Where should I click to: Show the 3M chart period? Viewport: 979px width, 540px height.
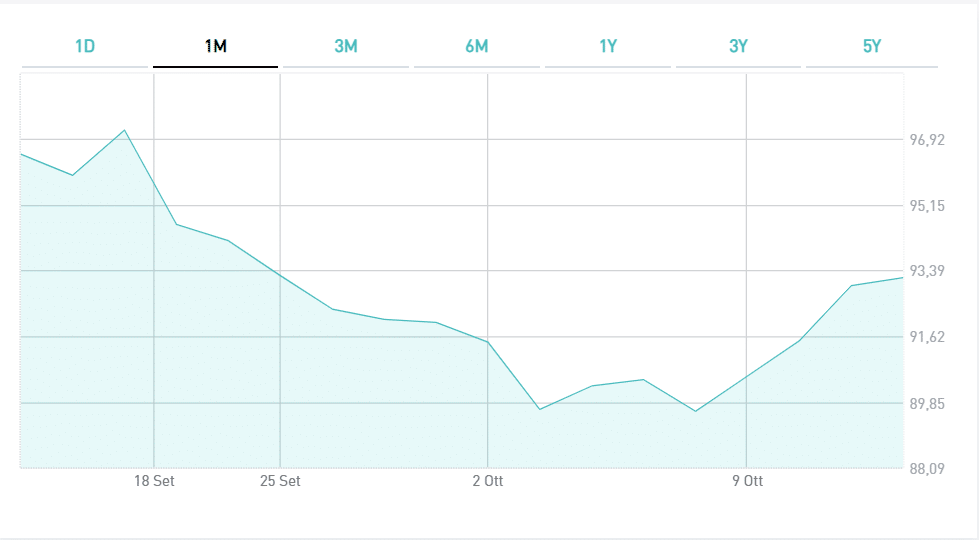click(x=346, y=47)
